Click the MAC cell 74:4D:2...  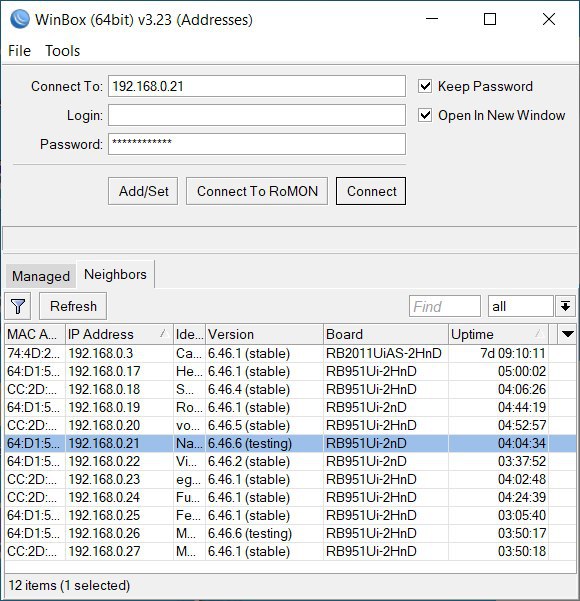pos(33,353)
